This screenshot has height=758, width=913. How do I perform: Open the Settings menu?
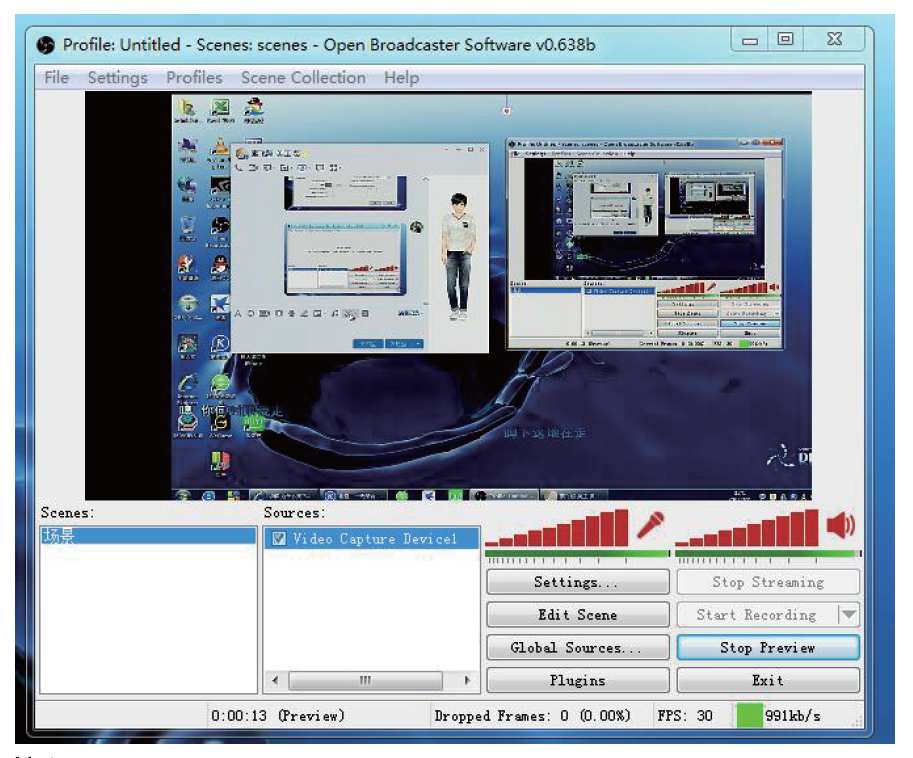point(117,77)
